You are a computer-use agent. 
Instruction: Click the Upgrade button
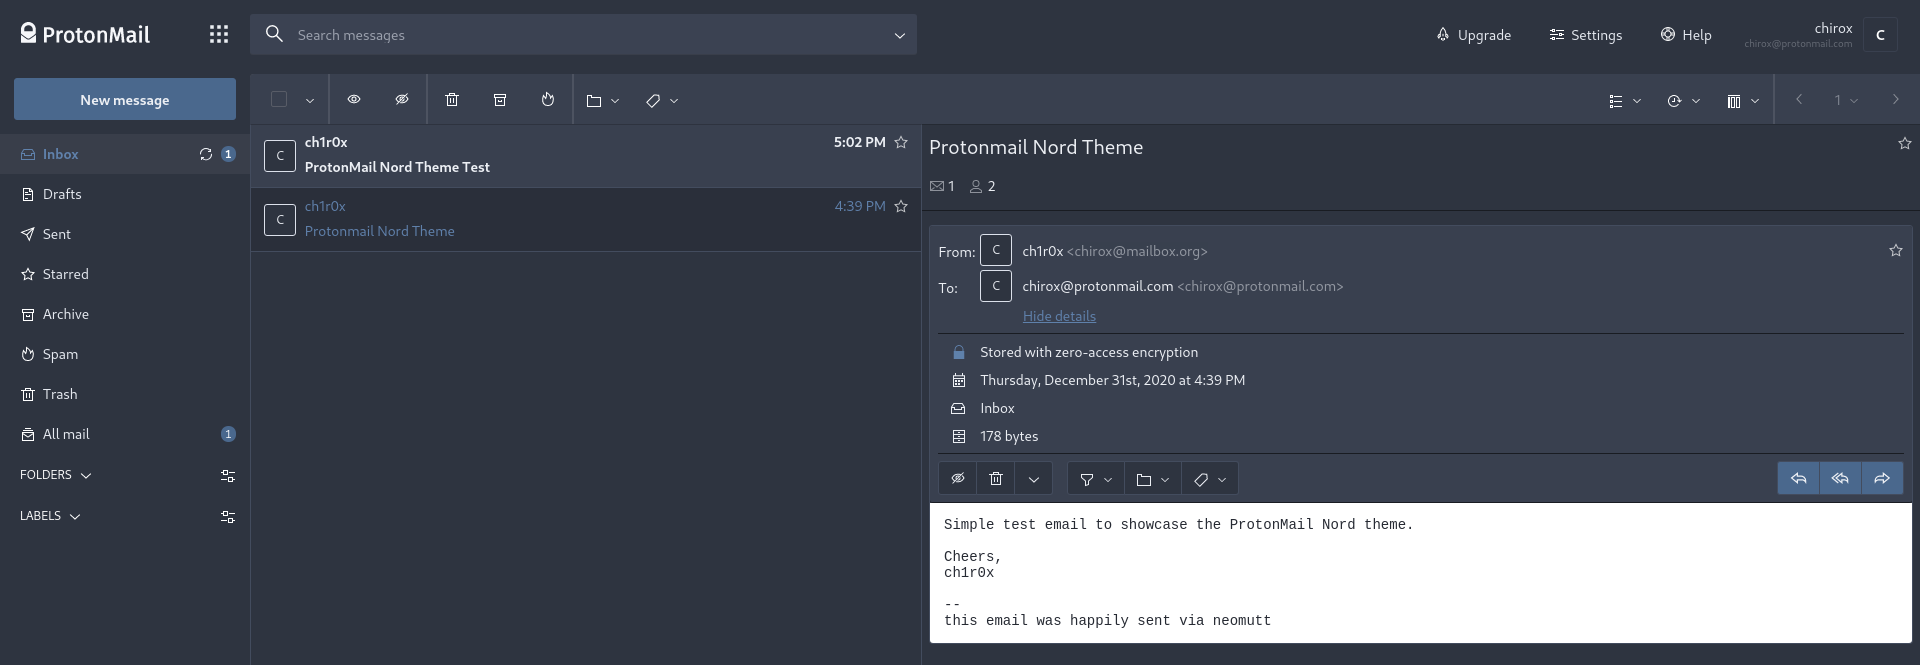tap(1474, 35)
